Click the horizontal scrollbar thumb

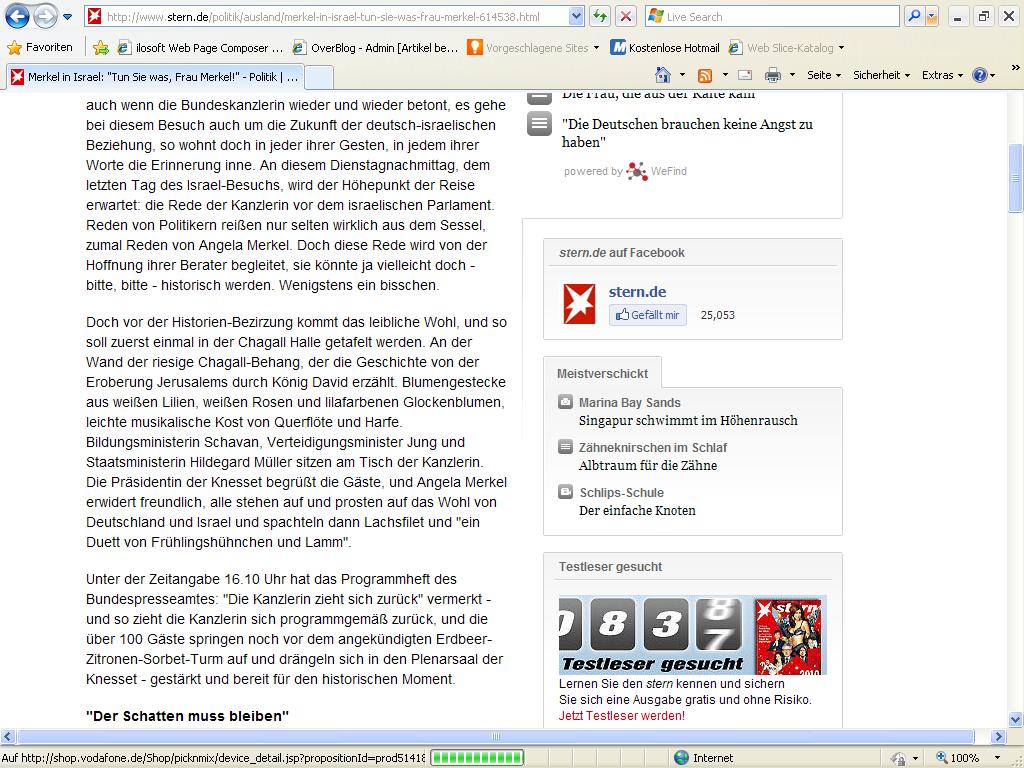[496, 737]
